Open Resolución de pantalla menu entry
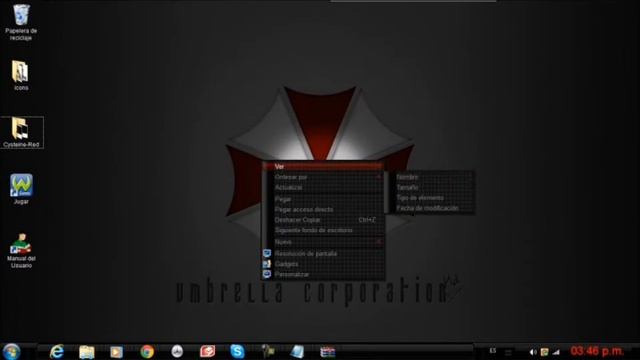Screen dimensions: 640x360 pos(324,253)
